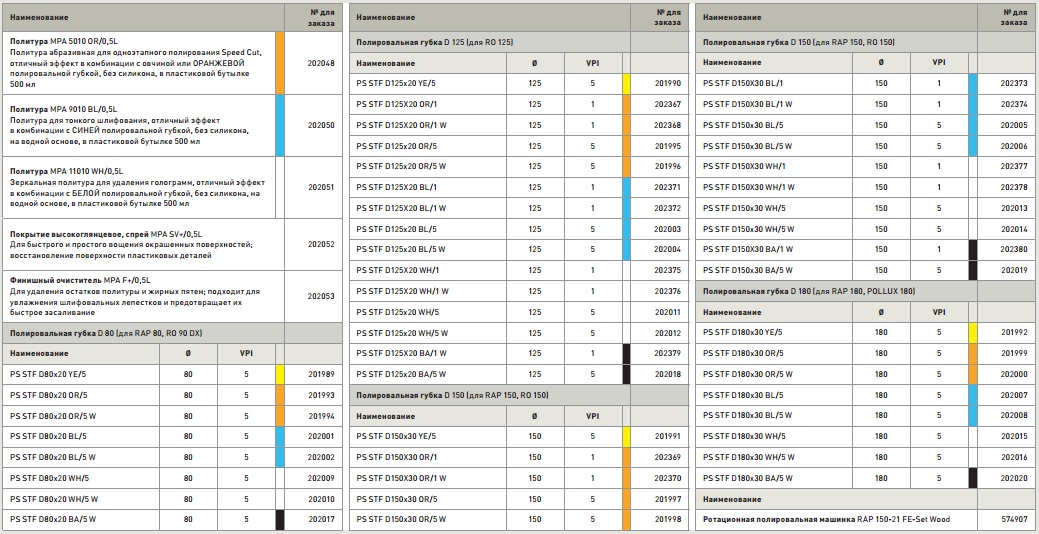
Task: Select the PS STF D80x20 BL/5 W row name
Action: (x=53, y=457)
